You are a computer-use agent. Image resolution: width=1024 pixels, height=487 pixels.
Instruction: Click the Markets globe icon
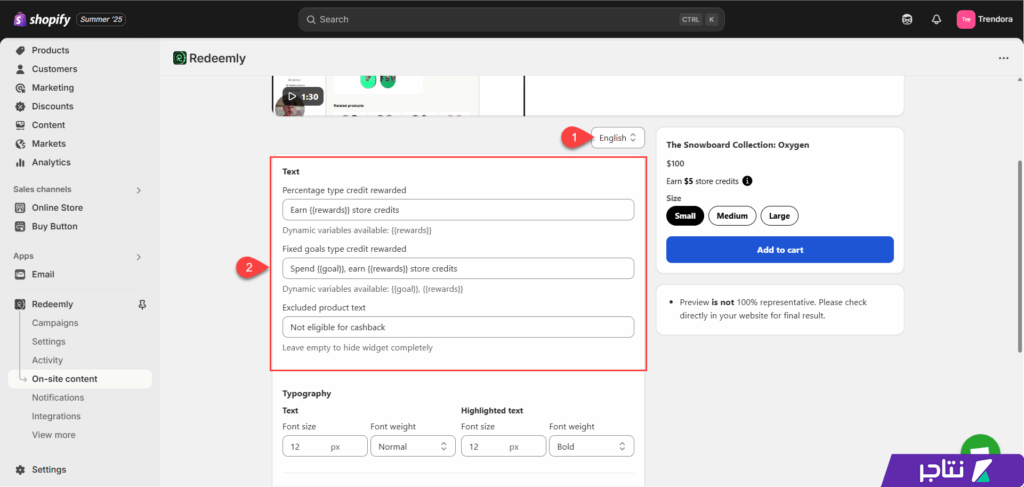(20, 144)
